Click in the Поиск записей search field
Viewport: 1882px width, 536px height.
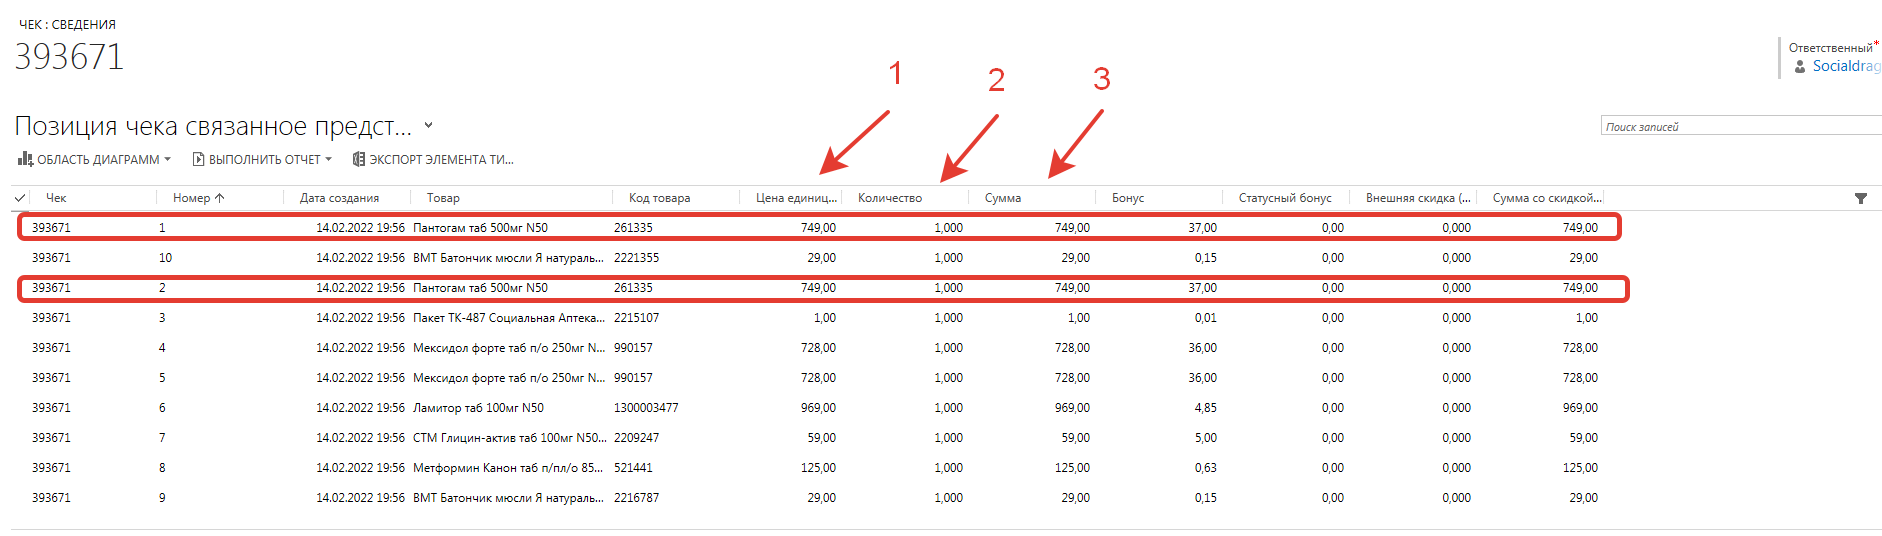[x=1738, y=127]
